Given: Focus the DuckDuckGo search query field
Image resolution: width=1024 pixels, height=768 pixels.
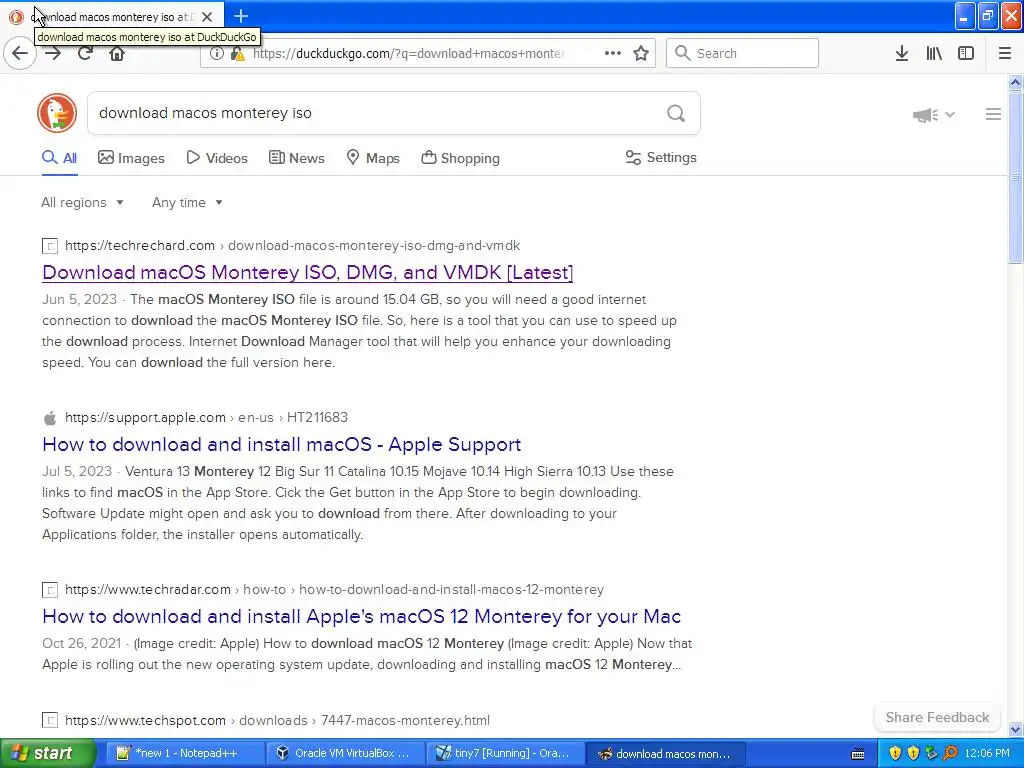Looking at the screenshot, I should click(x=377, y=113).
